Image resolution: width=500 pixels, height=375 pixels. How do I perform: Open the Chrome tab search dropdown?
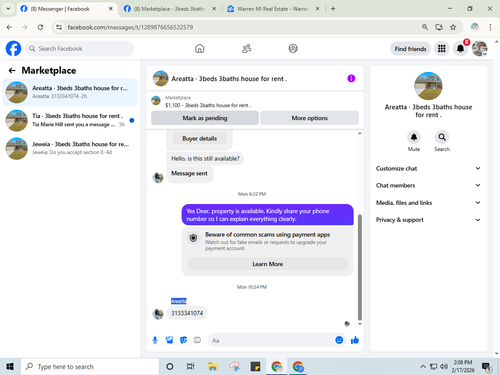(x=8, y=9)
